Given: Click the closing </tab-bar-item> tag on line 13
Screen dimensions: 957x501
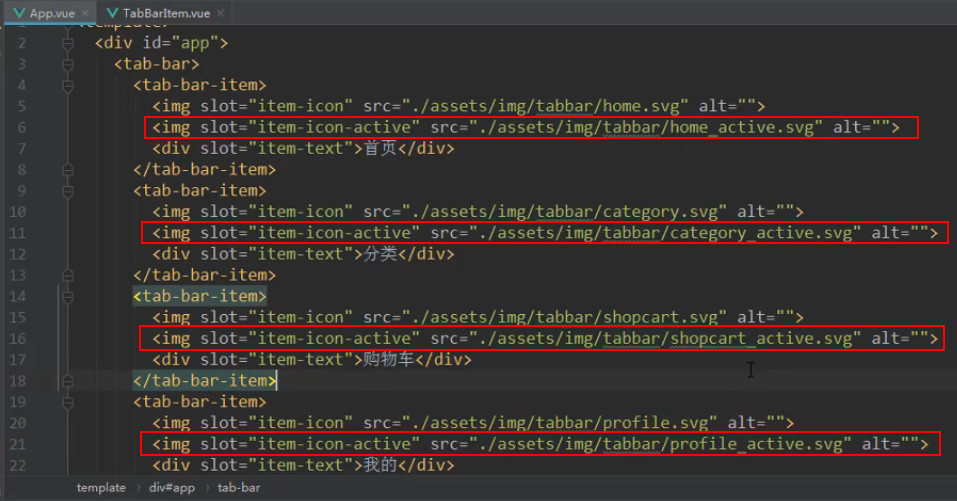Looking at the screenshot, I should pos(204,275).
